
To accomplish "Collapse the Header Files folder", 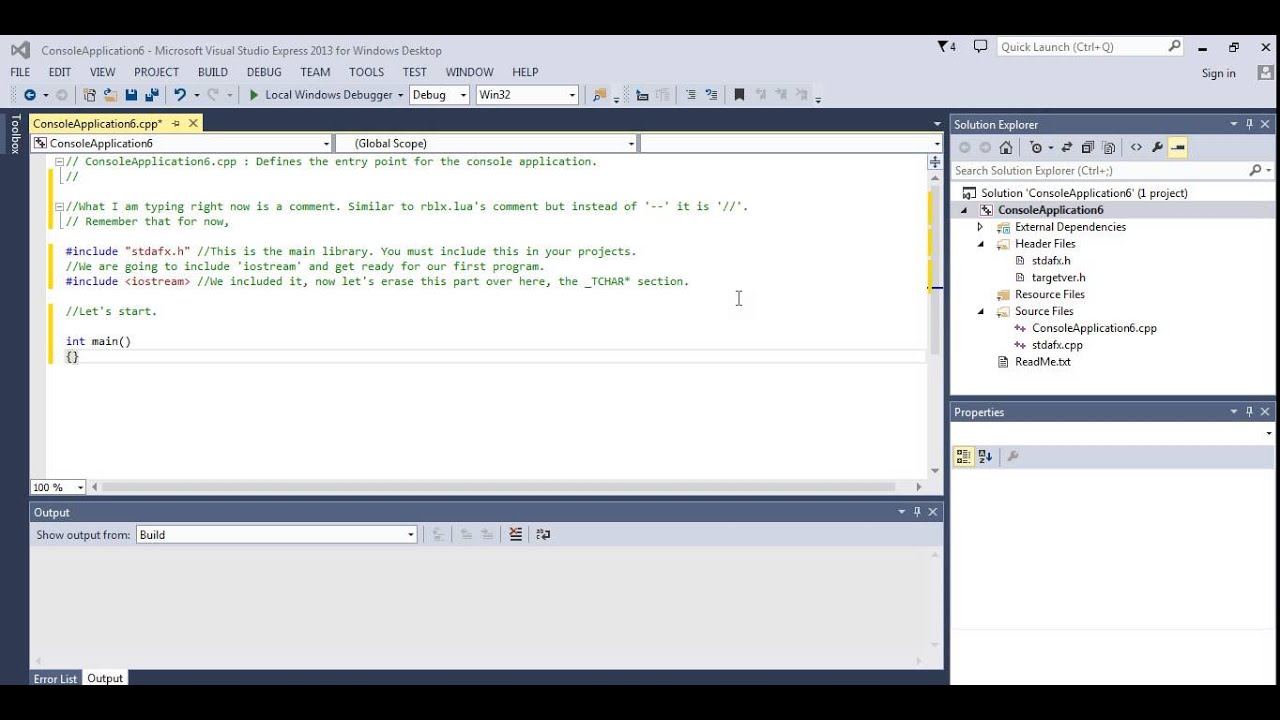I will pyautogui.click(x=980, y=244).
